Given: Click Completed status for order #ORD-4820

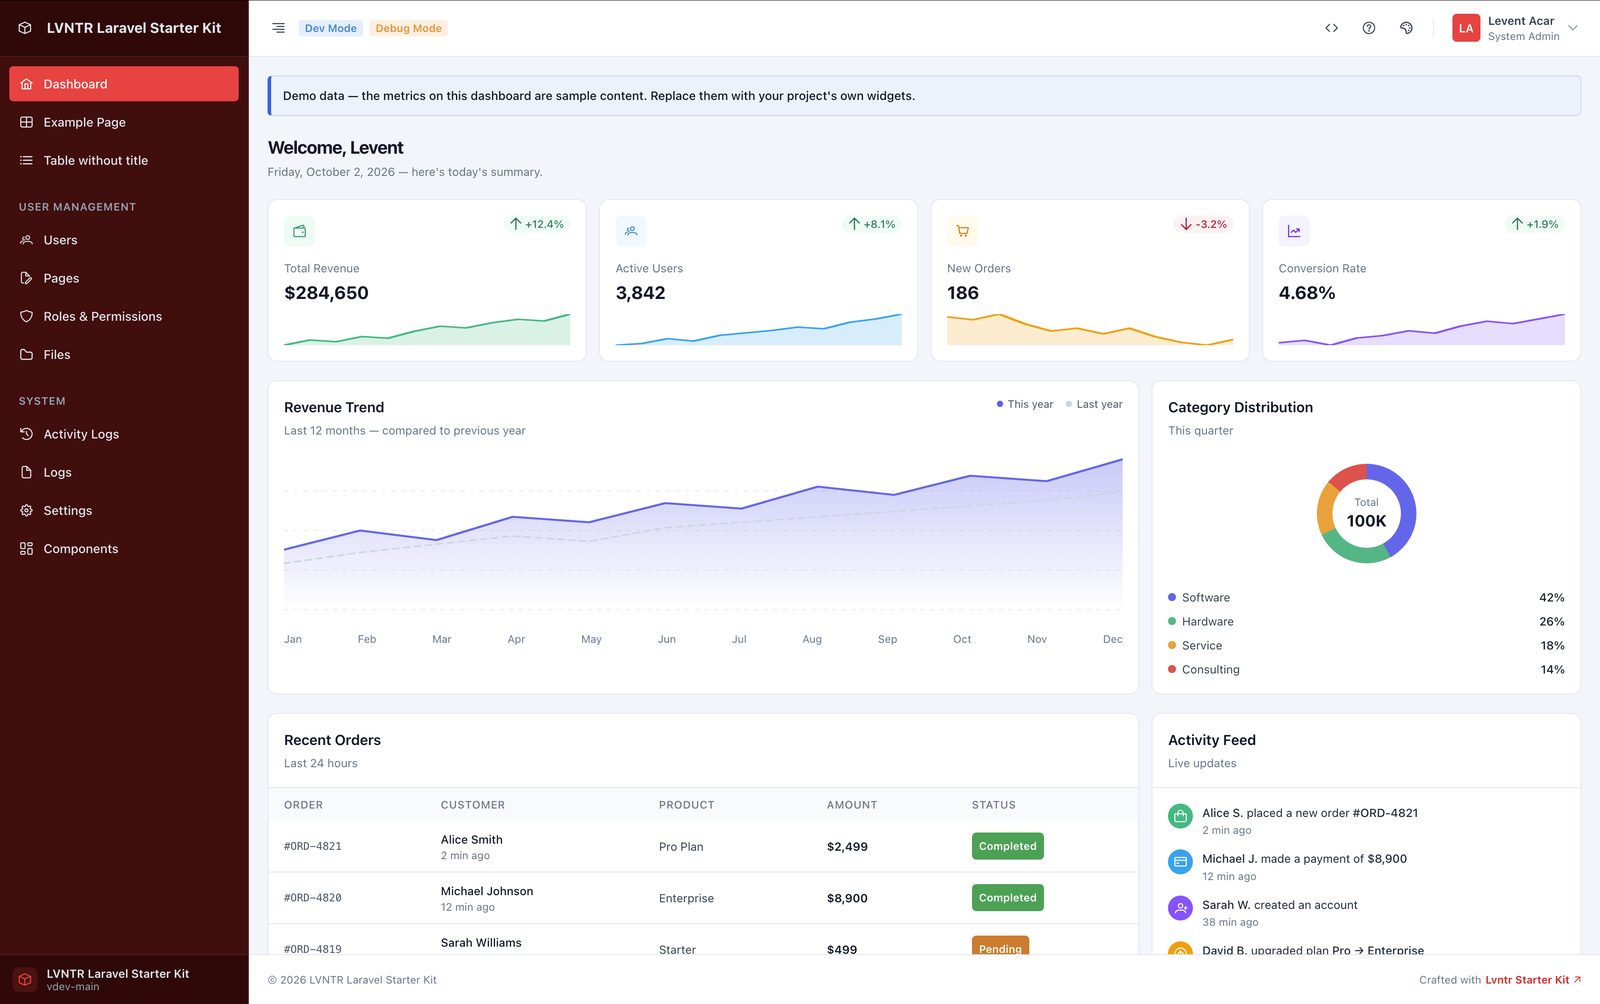Looking at the screenshot, I should tap(1007, 898).
